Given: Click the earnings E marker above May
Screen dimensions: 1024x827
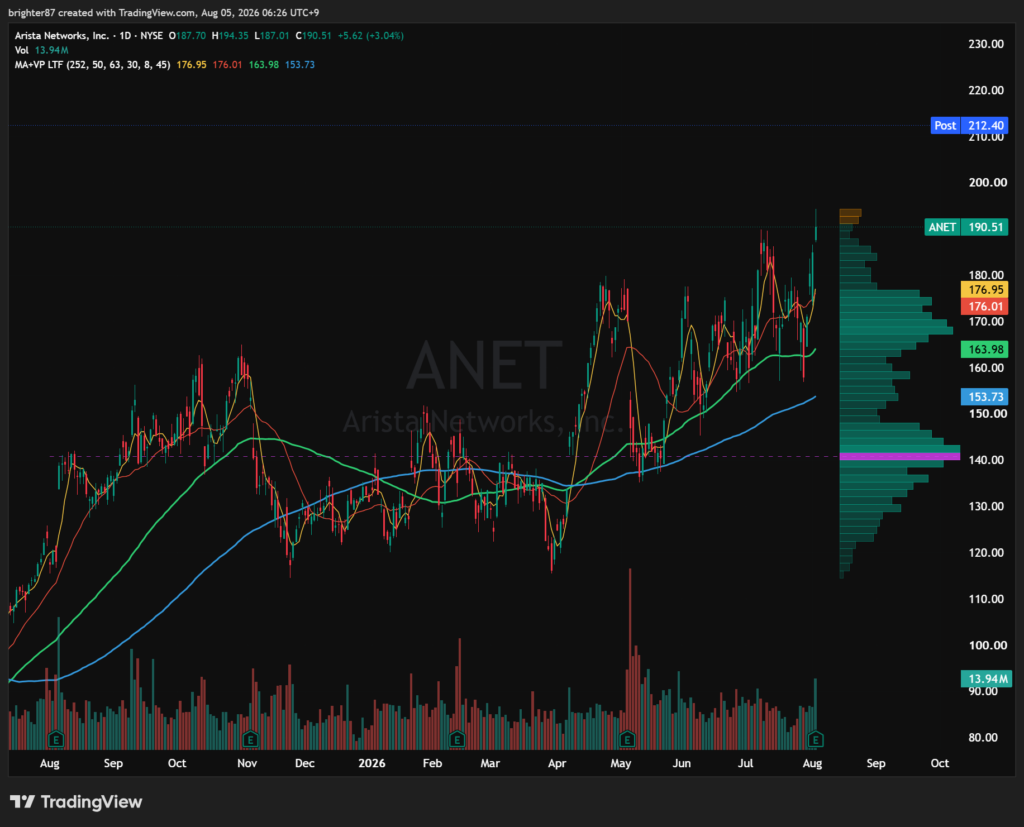Looking at the screenshot, I should 627,739.
